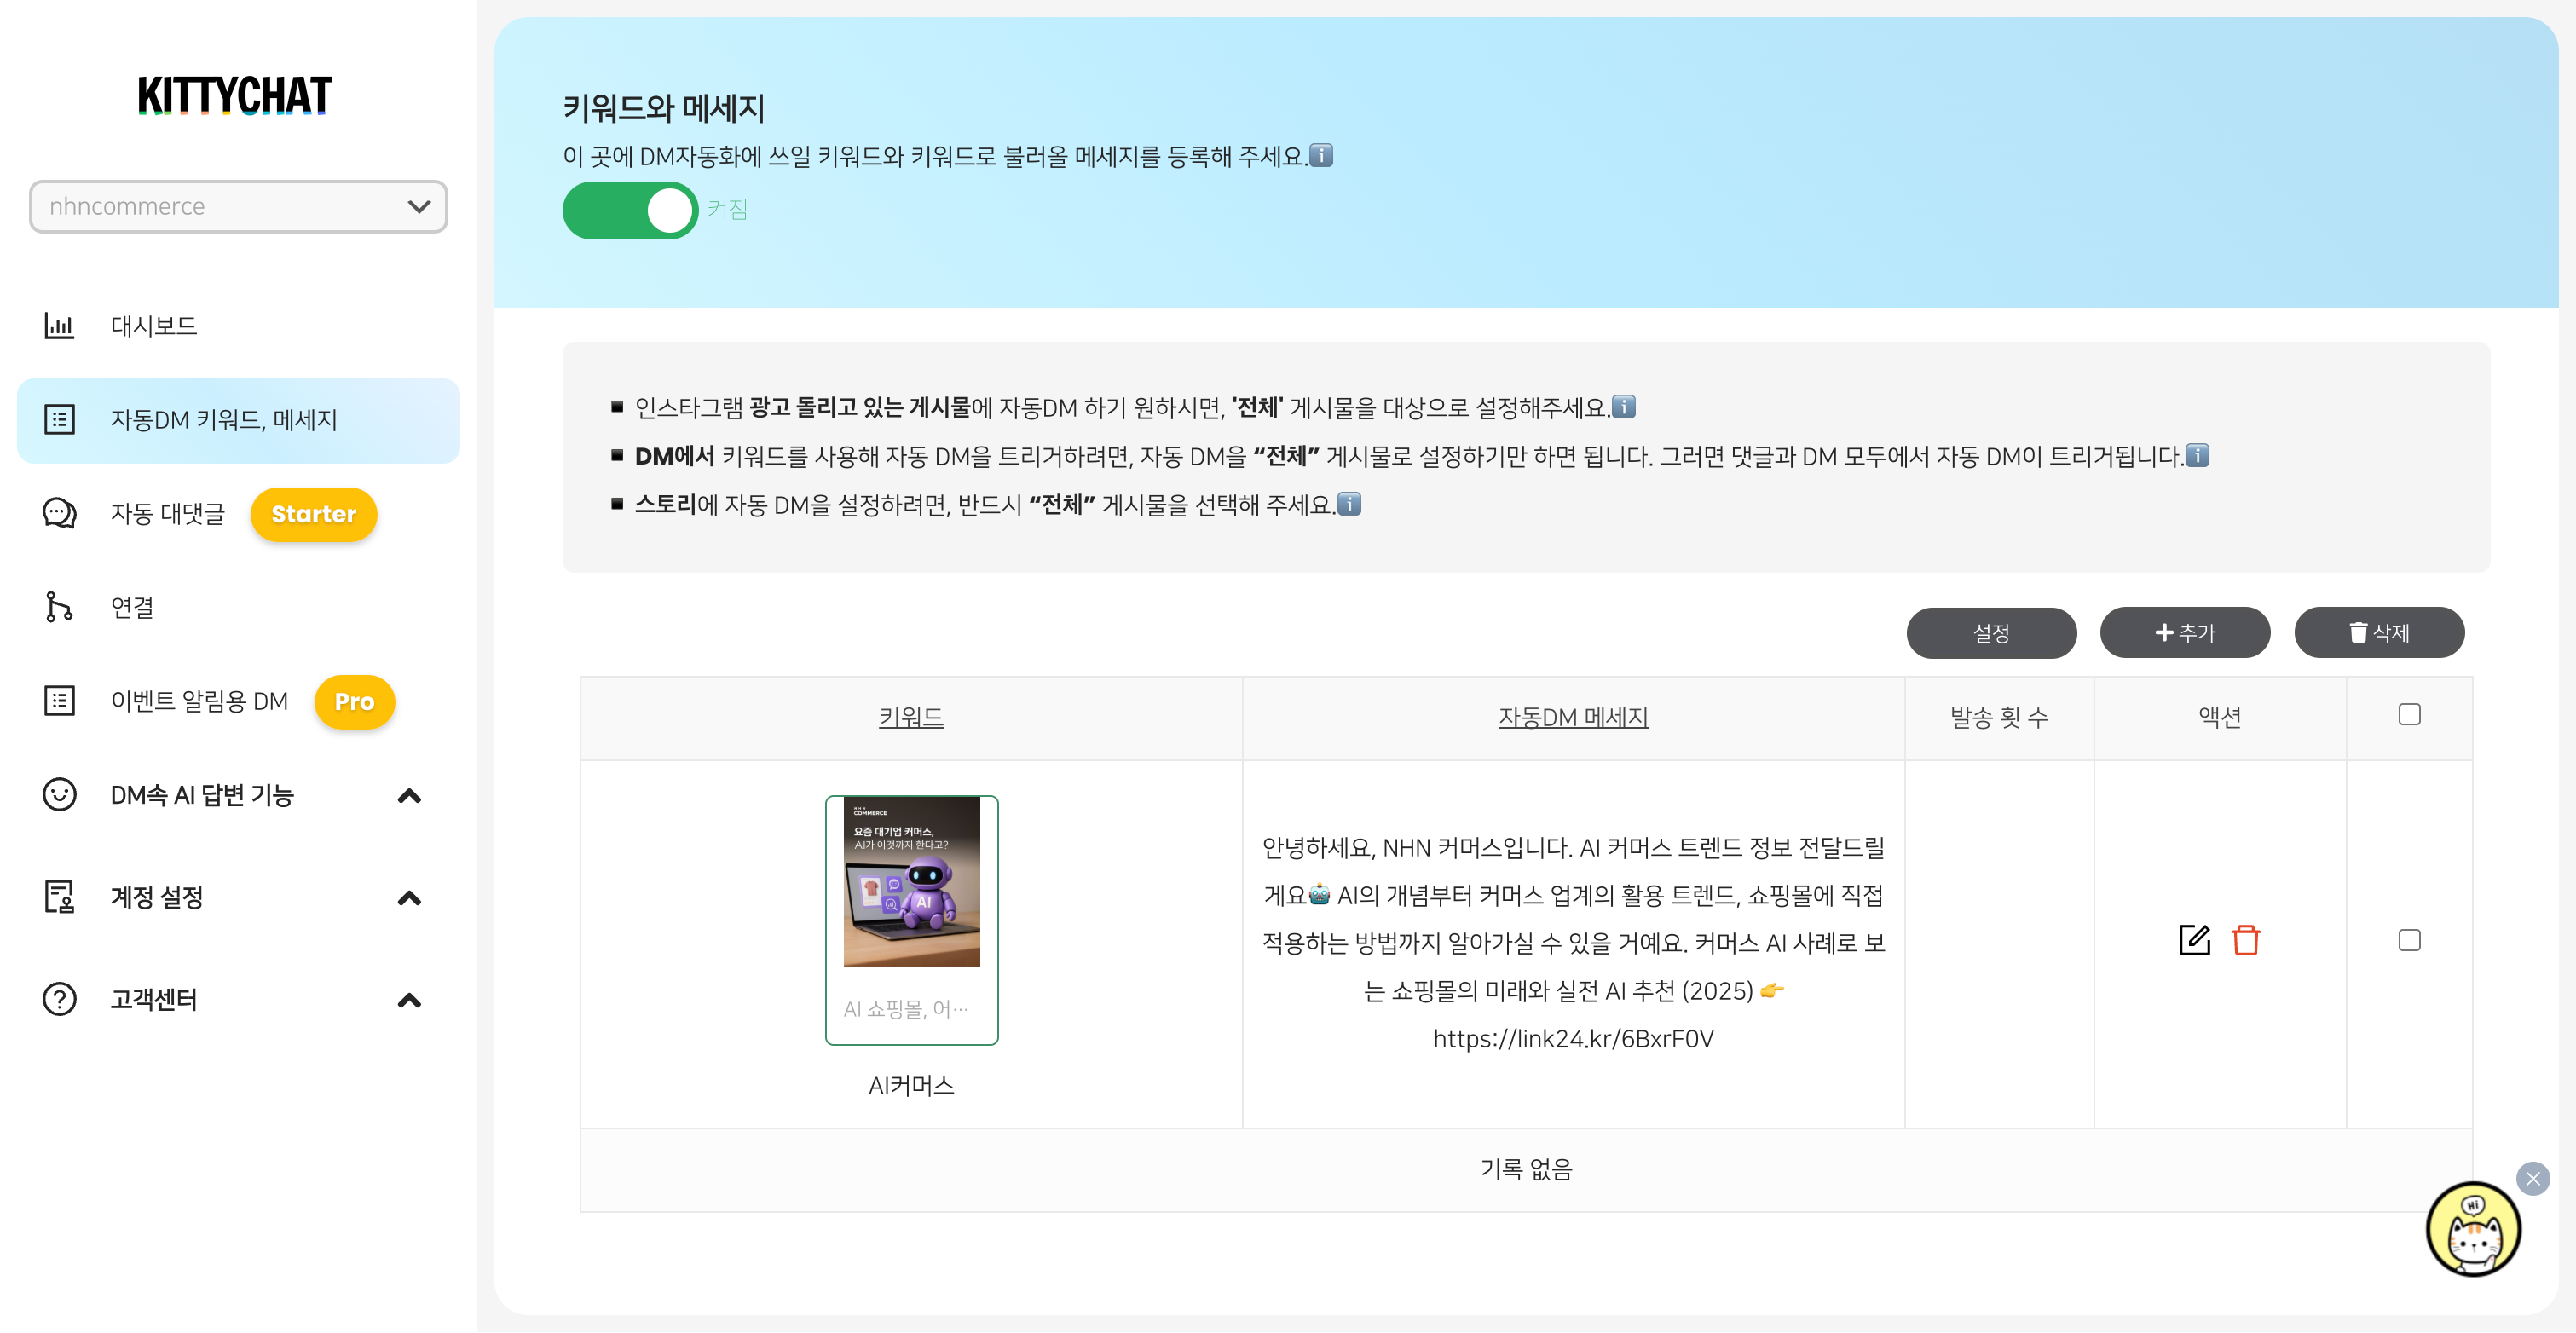Sort the table by 자동DM 메세지 column
Image resolution: width=2576 pixels, height=1333 pixels.
click(1574, 716)
